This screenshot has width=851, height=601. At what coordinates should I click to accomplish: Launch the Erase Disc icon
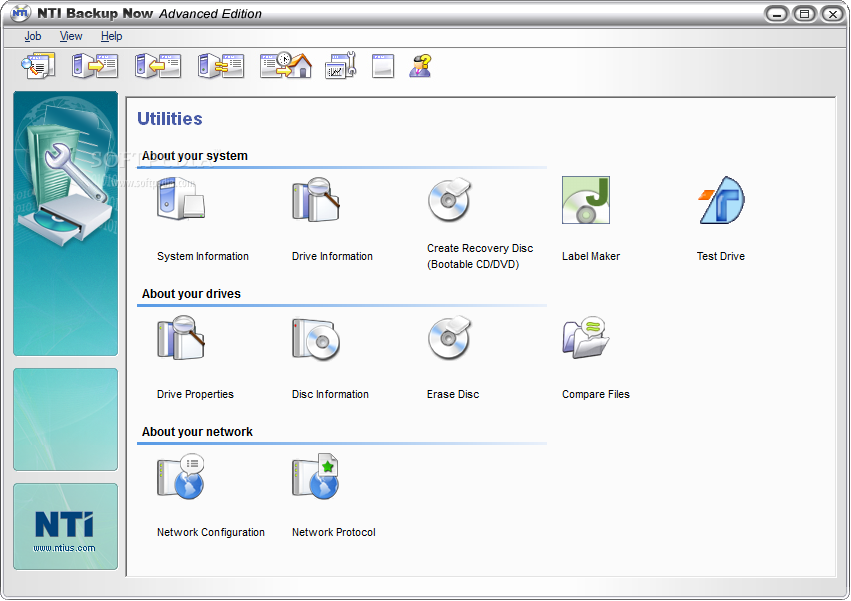point(449,338)
